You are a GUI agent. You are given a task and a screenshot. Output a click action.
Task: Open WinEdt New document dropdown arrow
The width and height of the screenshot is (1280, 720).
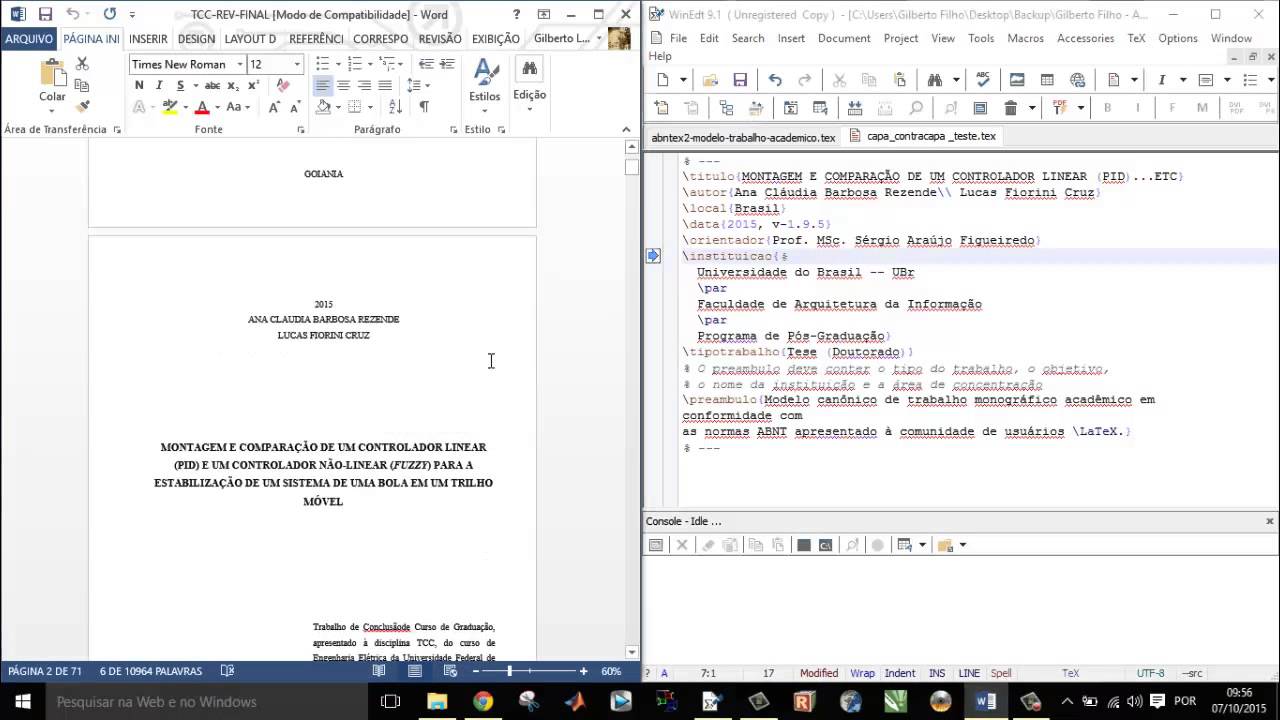(683, 80)
